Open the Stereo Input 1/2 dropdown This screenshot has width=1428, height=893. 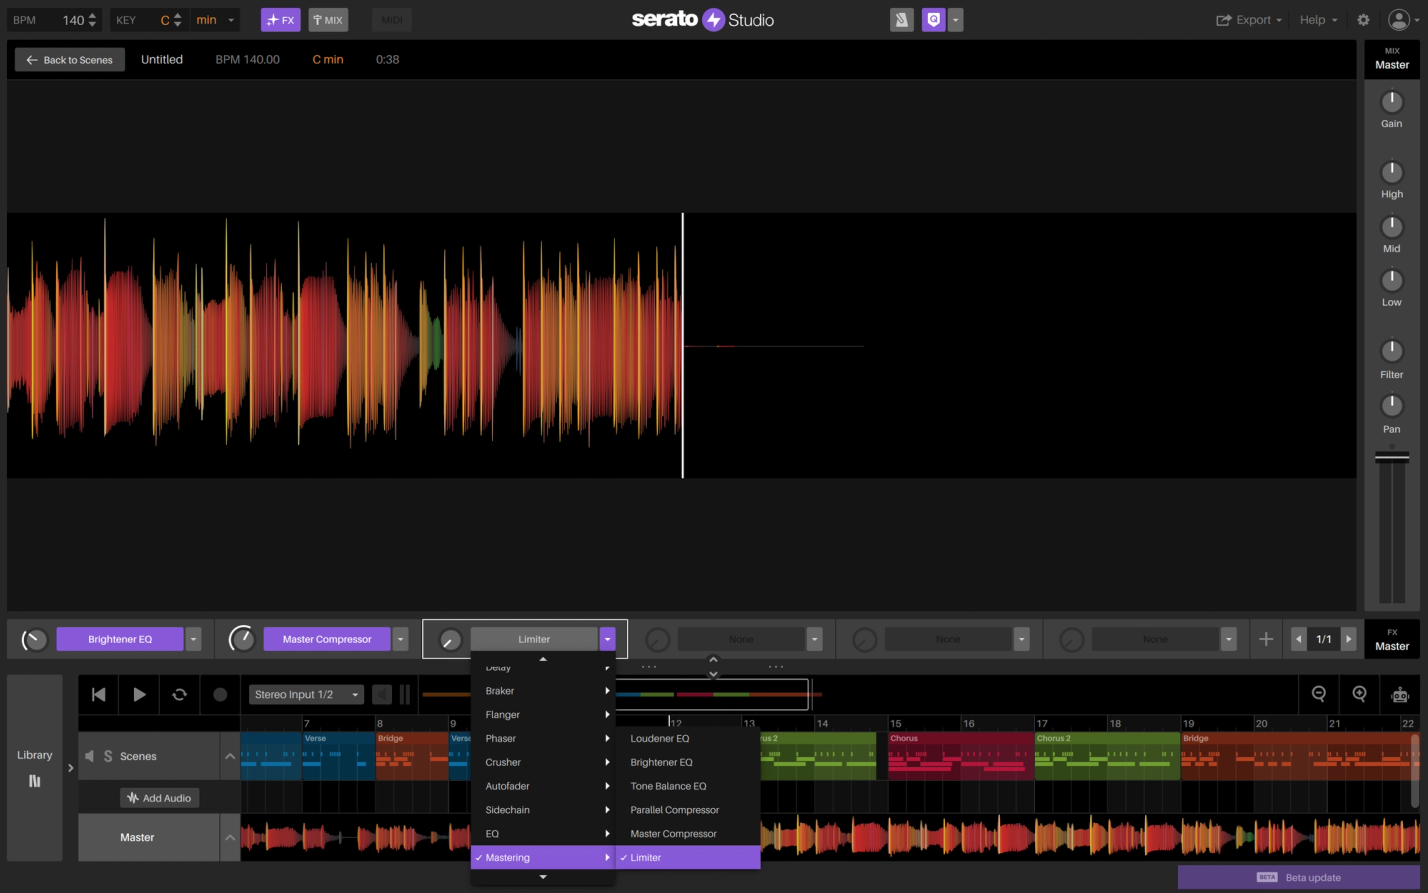306,694
